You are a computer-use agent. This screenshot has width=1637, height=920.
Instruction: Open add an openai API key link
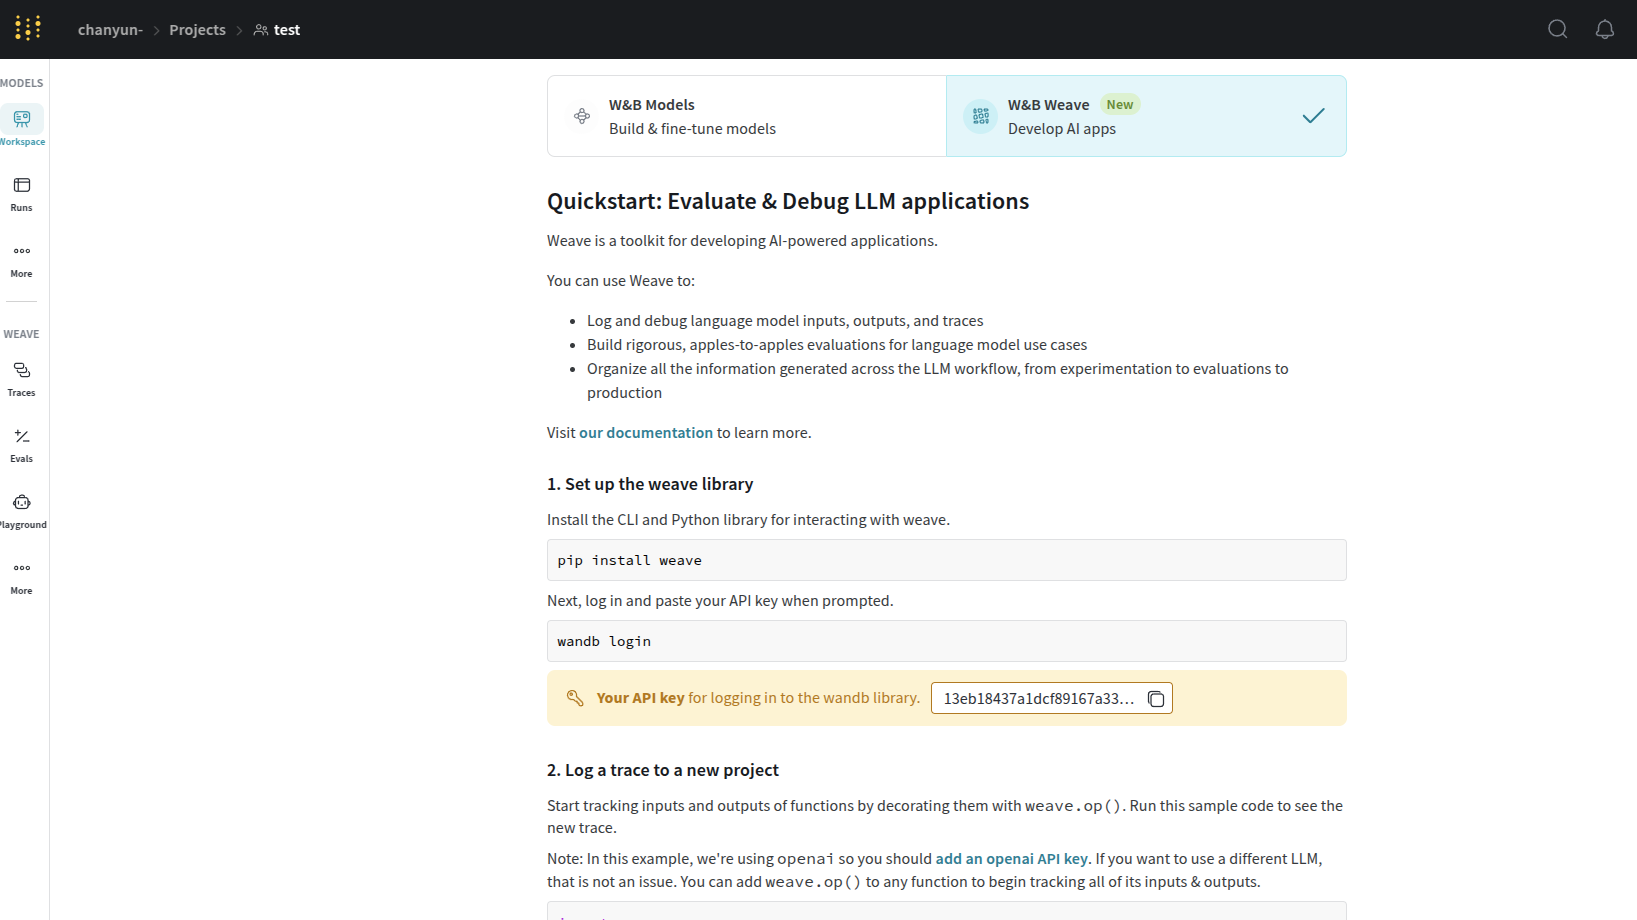[1011, 859]
